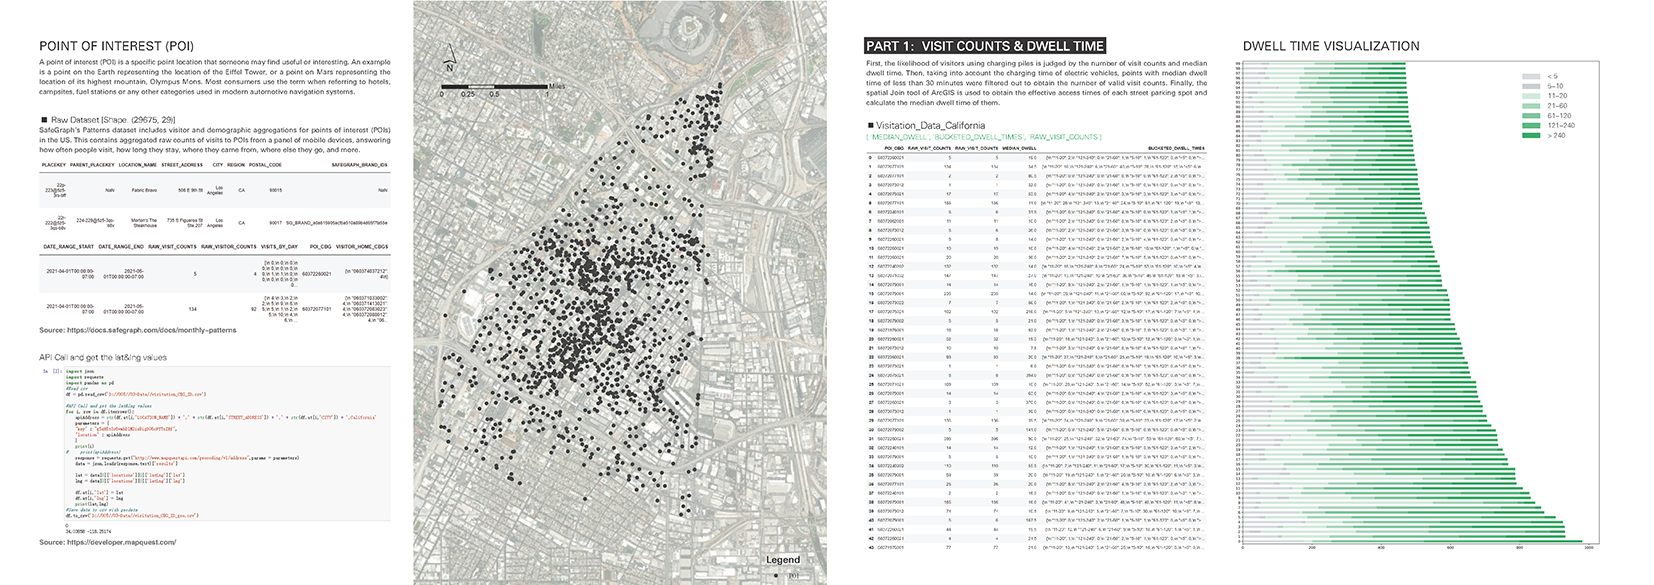Click the PLACEKEY column header
Image resolution: width=1654 pixels, height=585 pixels.
[x=53, y=165]
